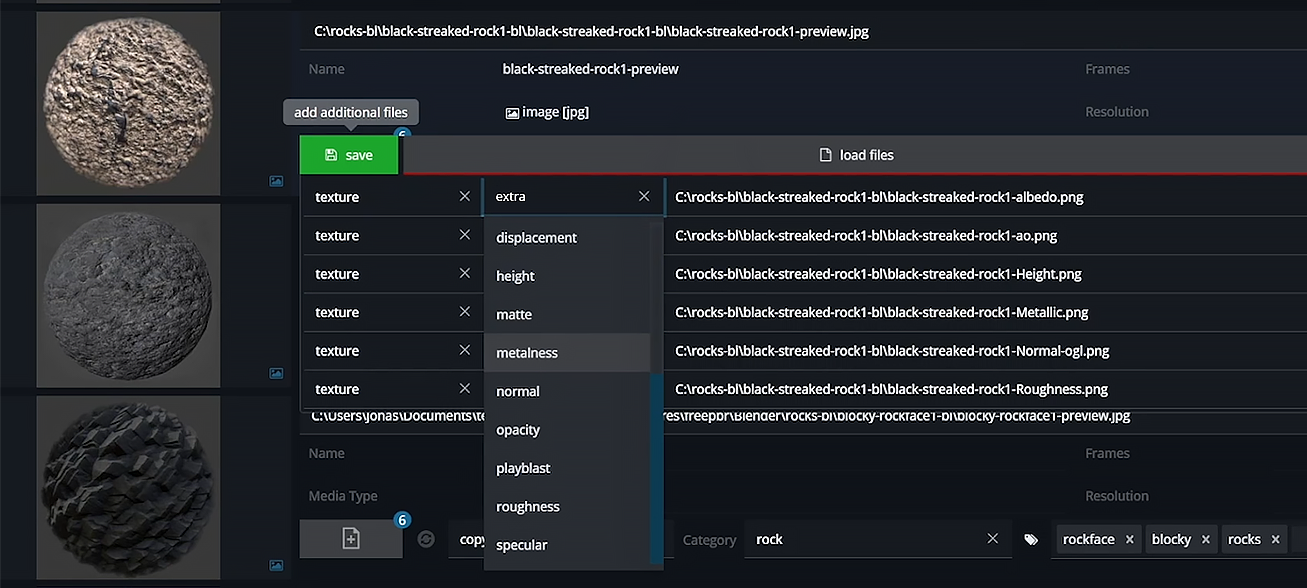
Task: Click the tag icon beside the Category field
Action: pos(1031,539)
